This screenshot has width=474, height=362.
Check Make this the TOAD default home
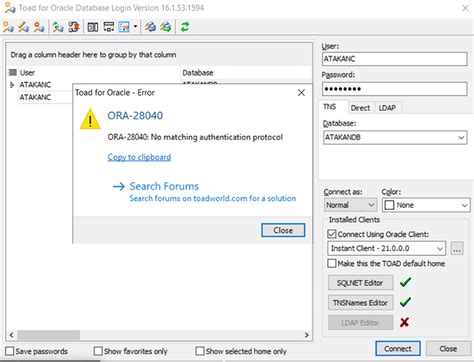[332, 263]
